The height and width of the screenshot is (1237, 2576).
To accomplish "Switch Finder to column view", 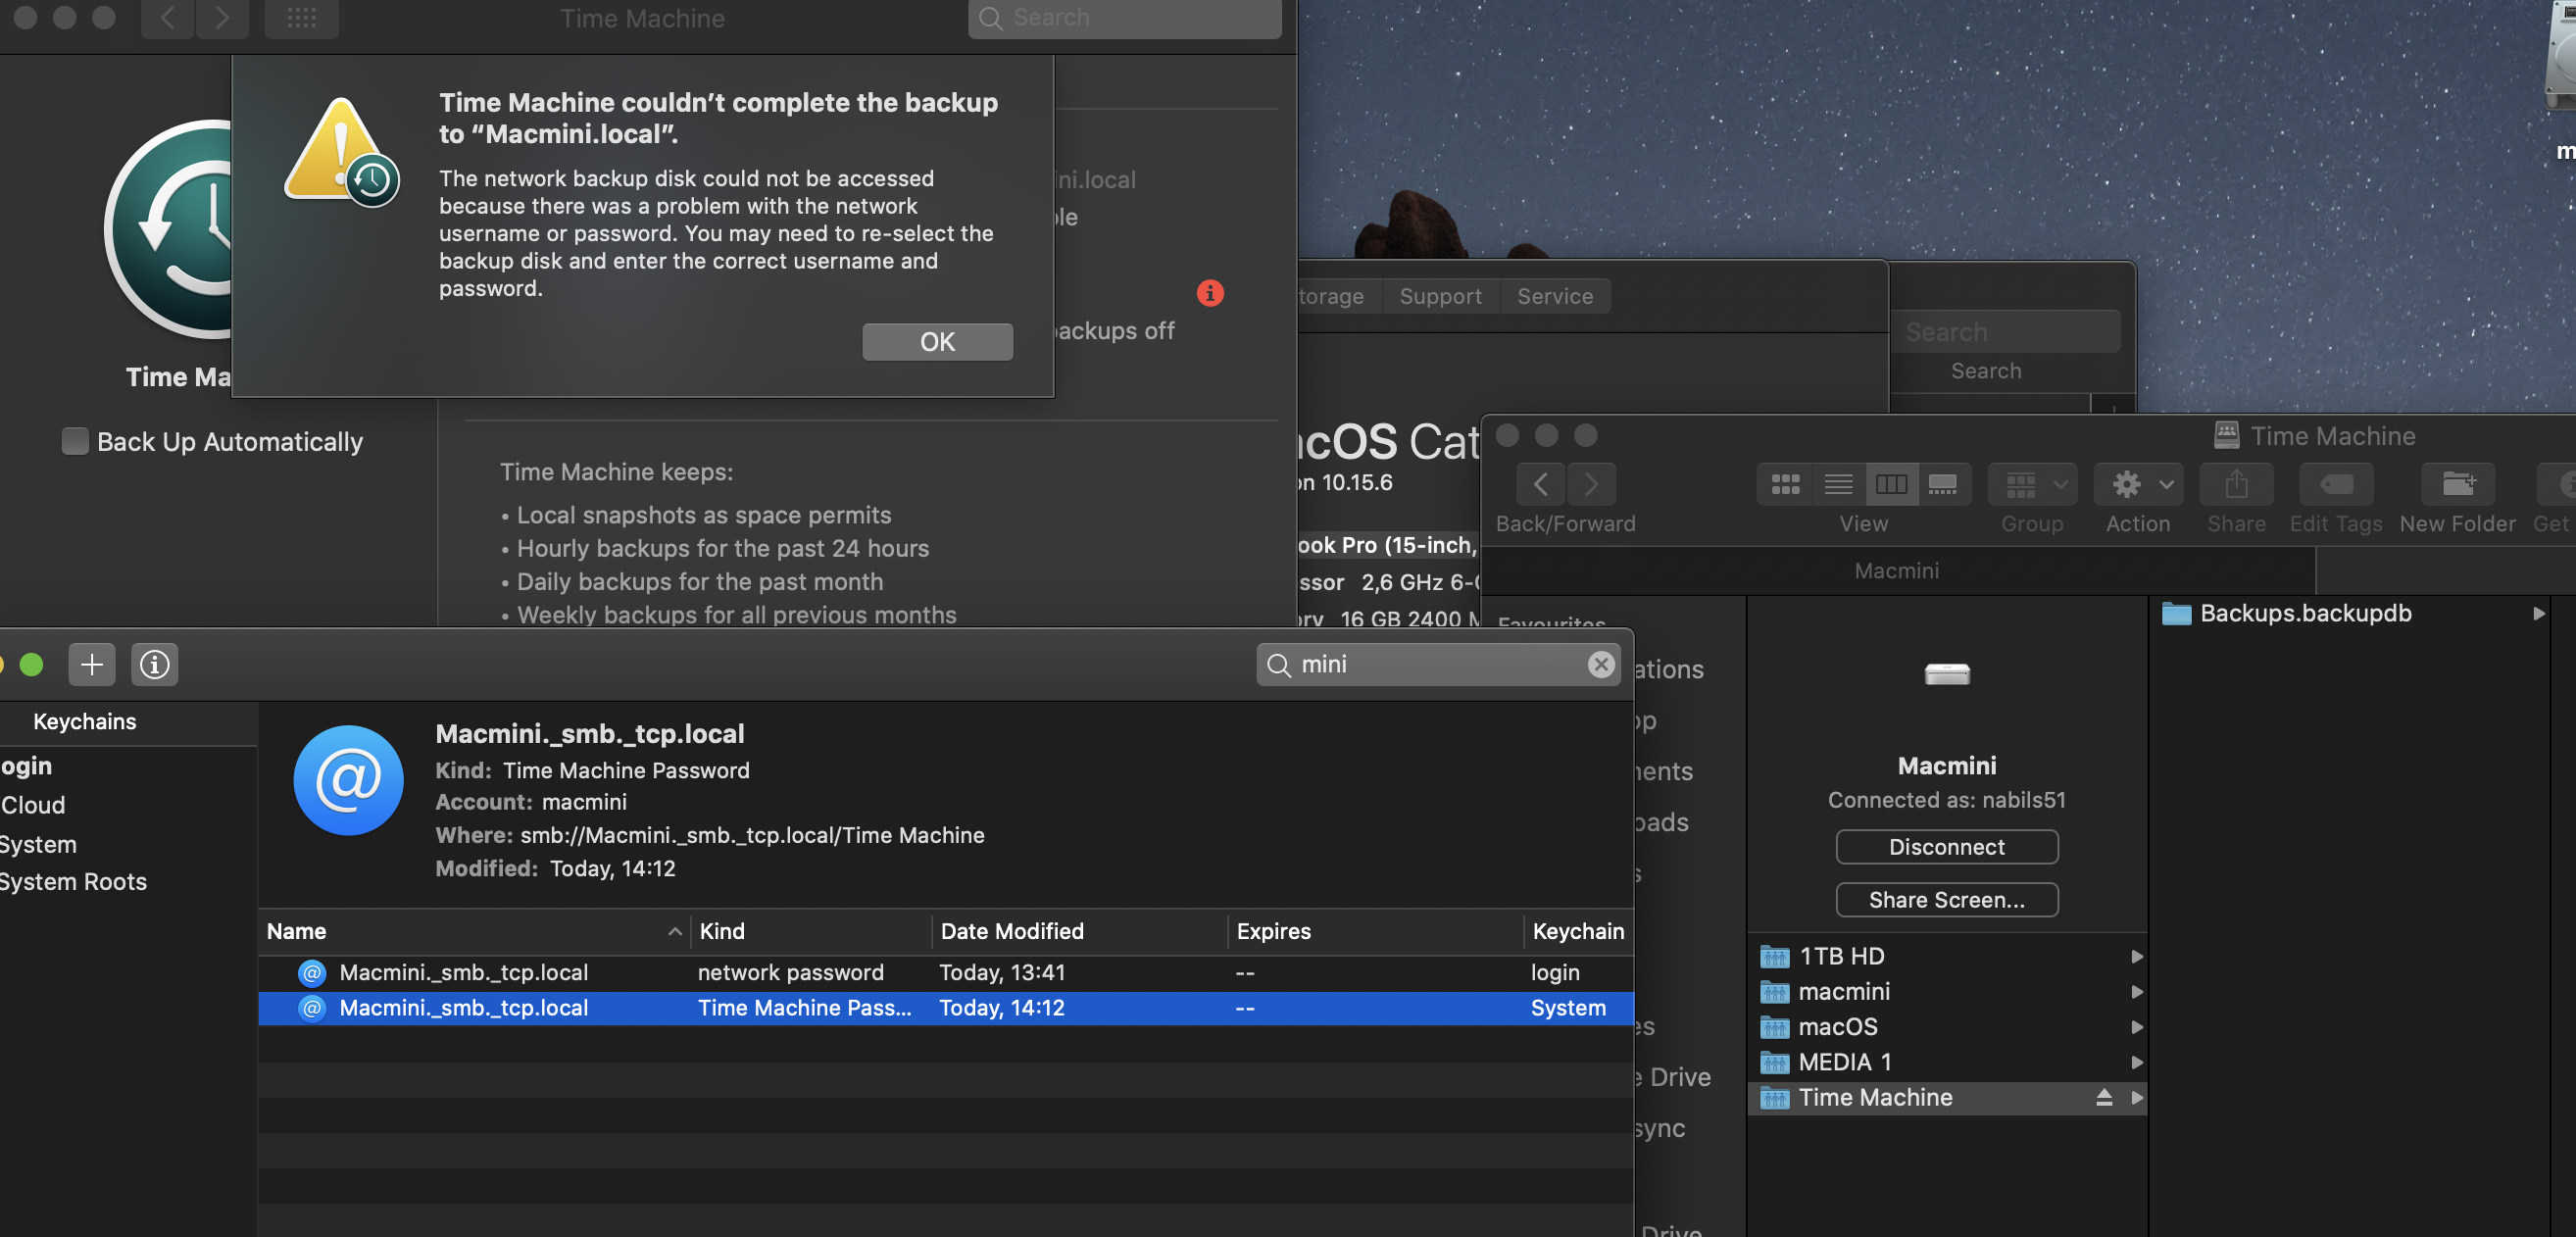I will tap(1890, 484).
